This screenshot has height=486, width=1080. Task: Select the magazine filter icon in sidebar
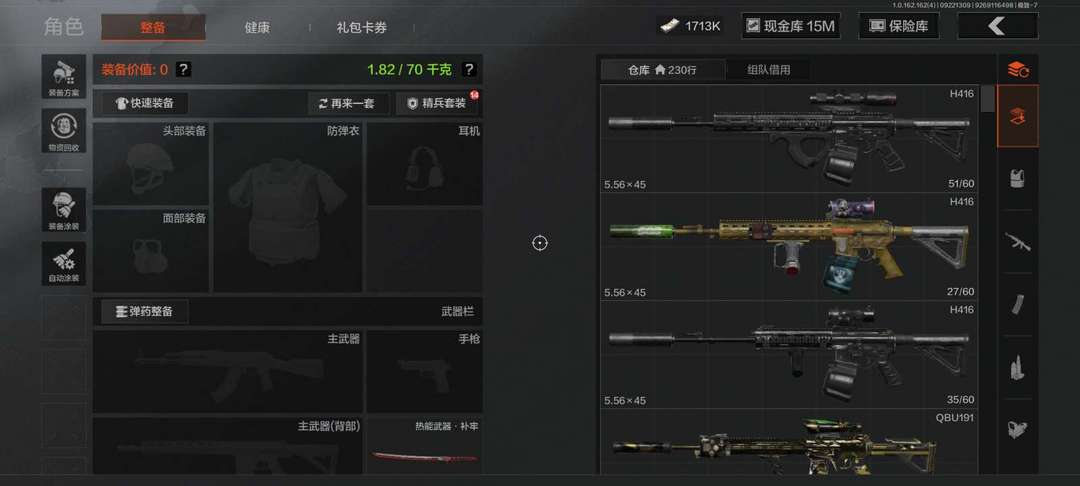coord(1017,304)
